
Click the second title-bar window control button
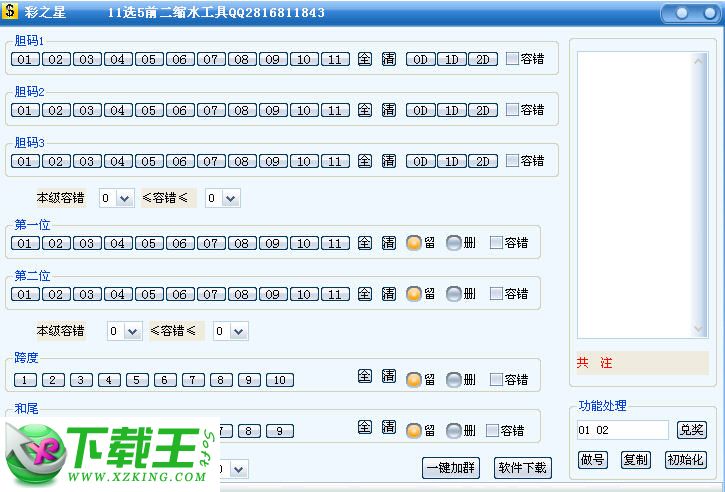[x=710, y=13]
